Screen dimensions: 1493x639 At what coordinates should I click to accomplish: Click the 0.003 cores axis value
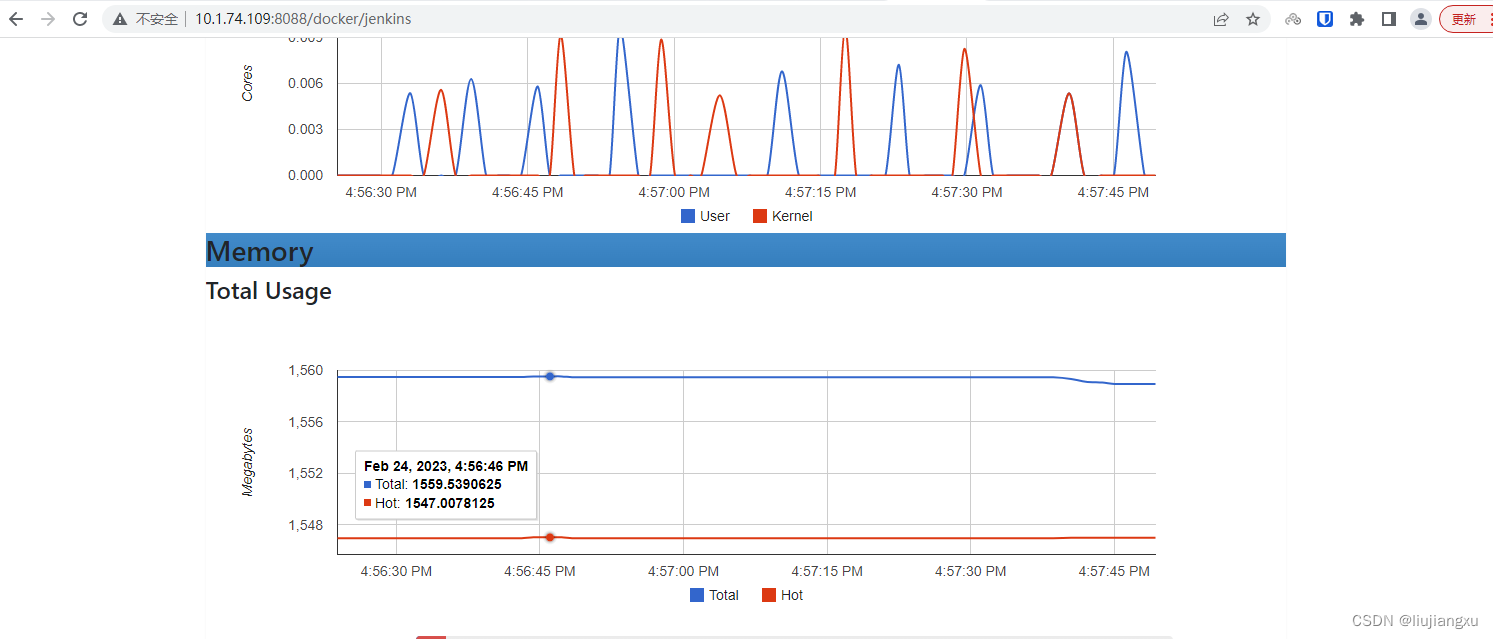[x=306, y=129]
